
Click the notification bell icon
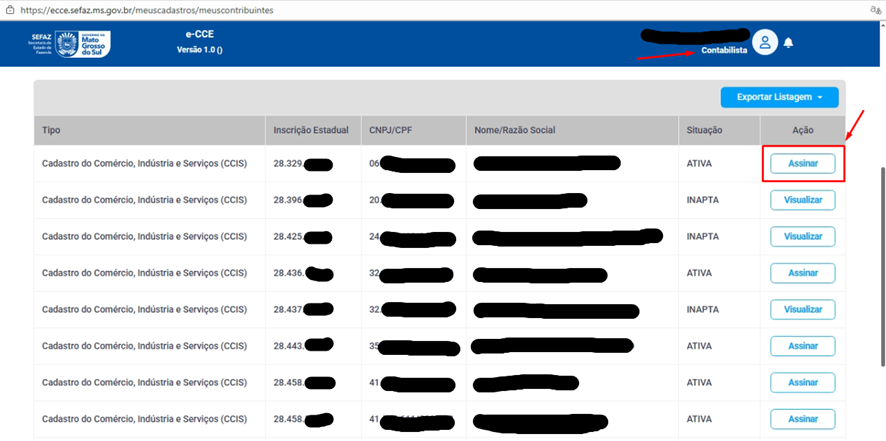pos(788,43)
